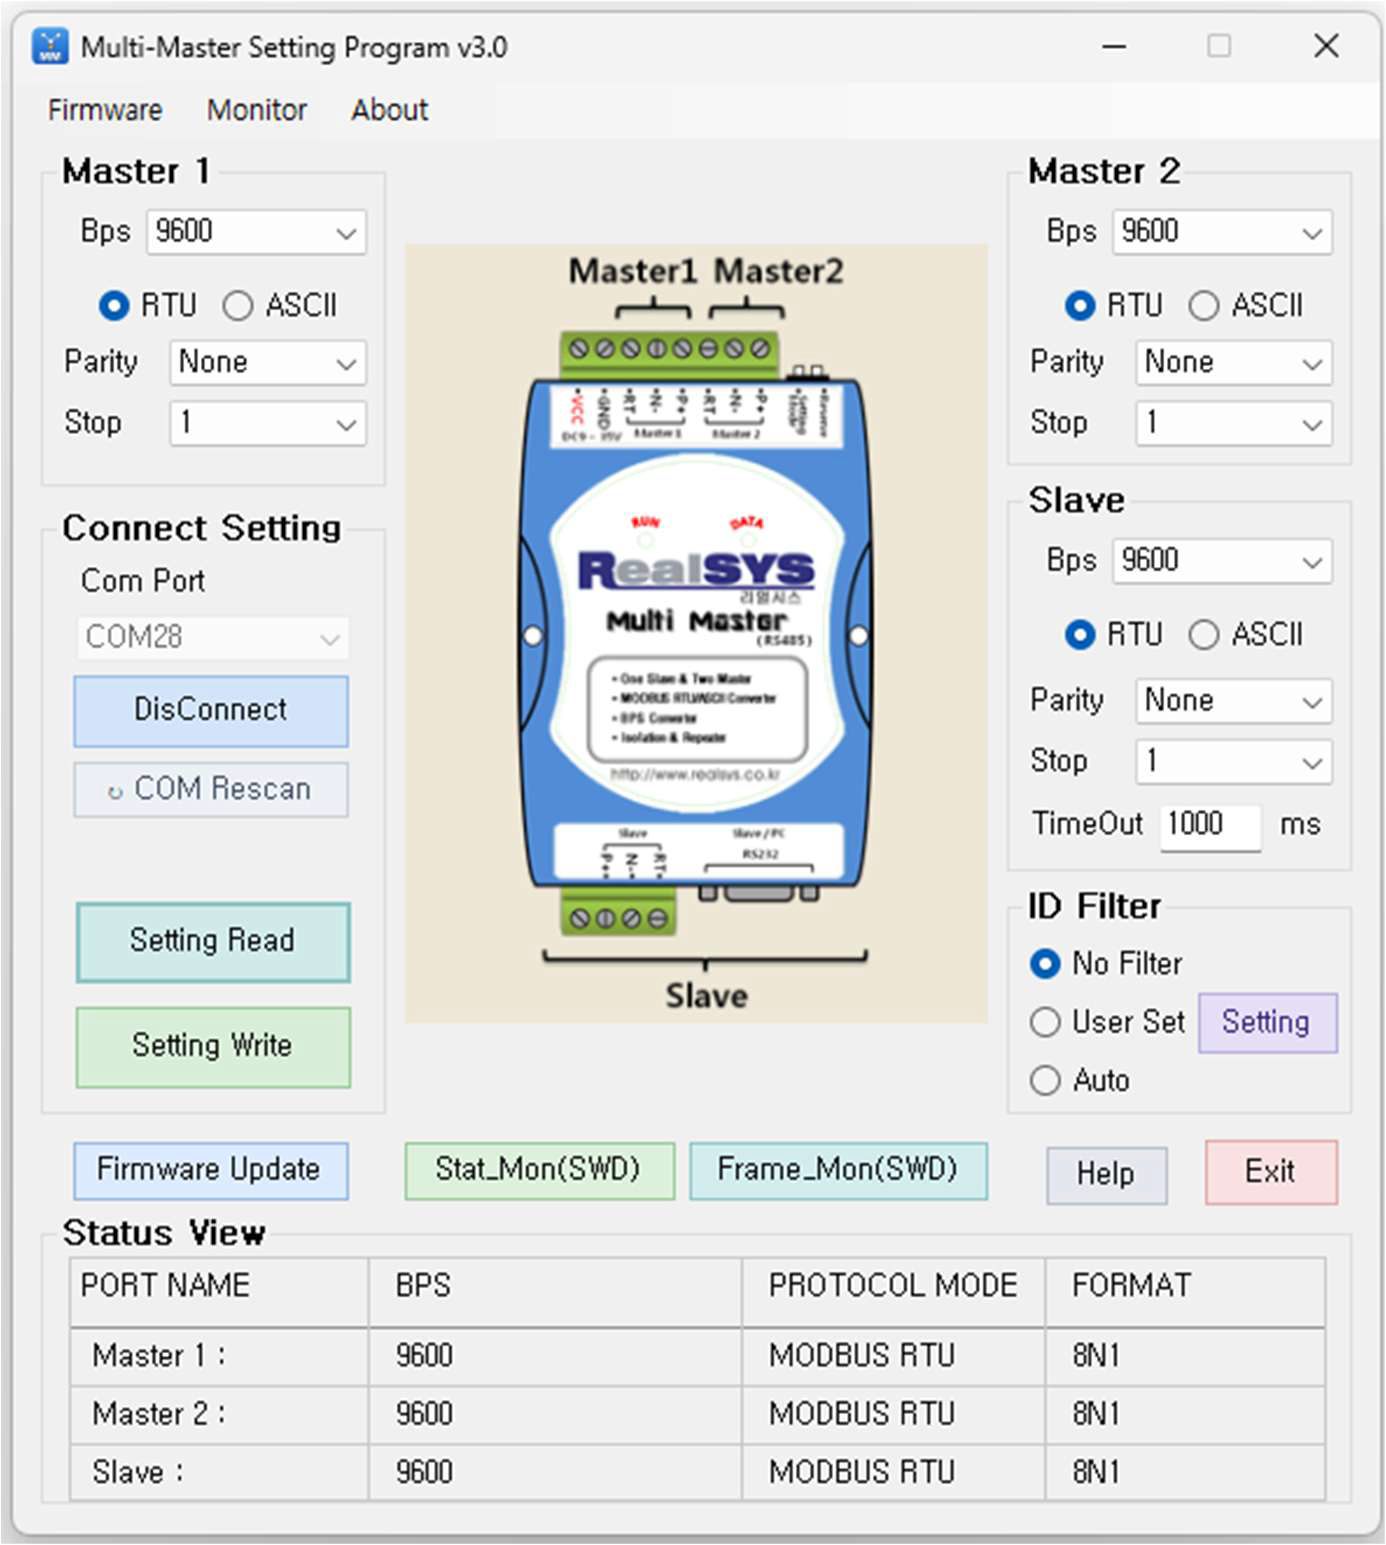Select ASCII mode for Master 1
The height and width of the screenshot is (1545, 1386).
point(238,305)
